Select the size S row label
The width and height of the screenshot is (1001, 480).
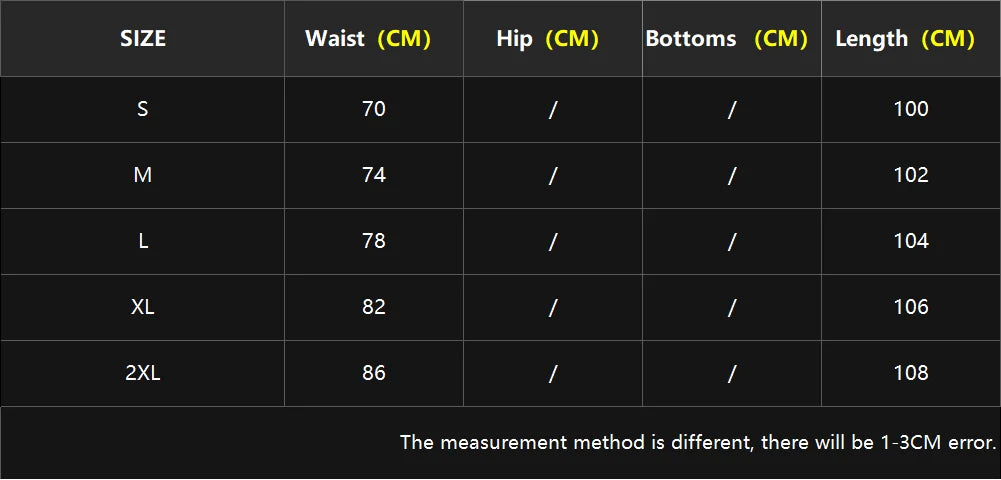point(143,109)
